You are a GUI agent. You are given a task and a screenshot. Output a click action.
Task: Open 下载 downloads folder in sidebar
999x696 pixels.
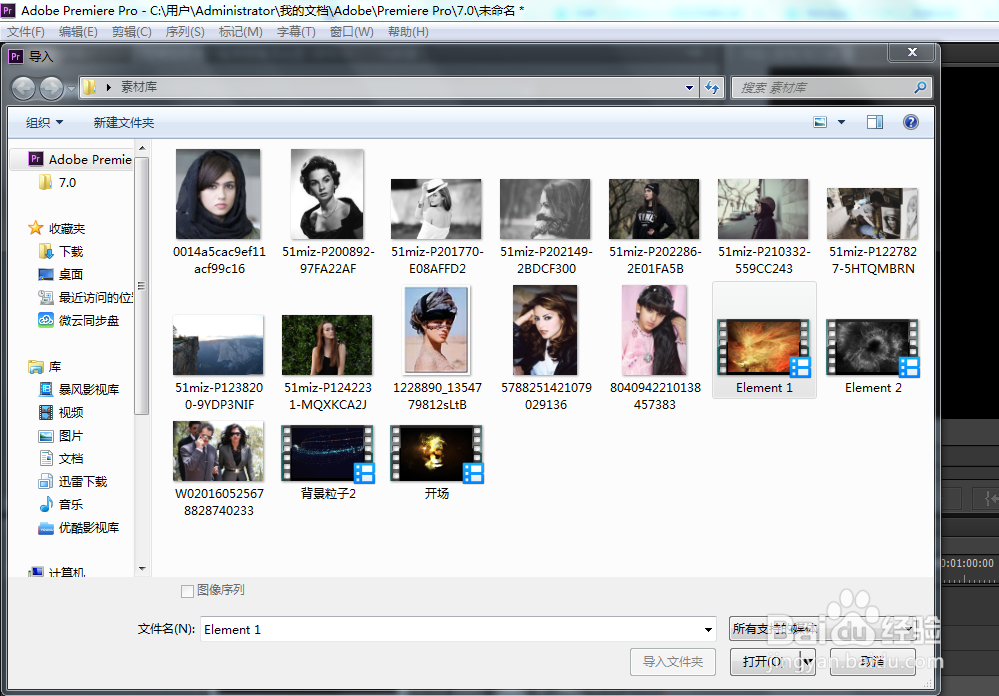tap(61, 252)
